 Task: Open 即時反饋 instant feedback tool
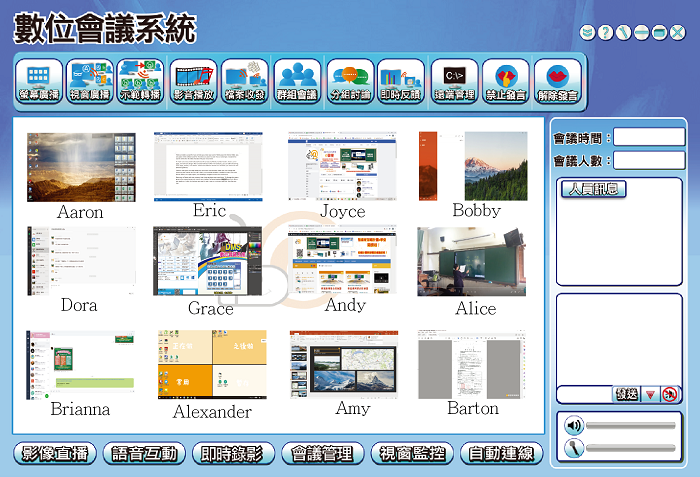coord(402,81)
